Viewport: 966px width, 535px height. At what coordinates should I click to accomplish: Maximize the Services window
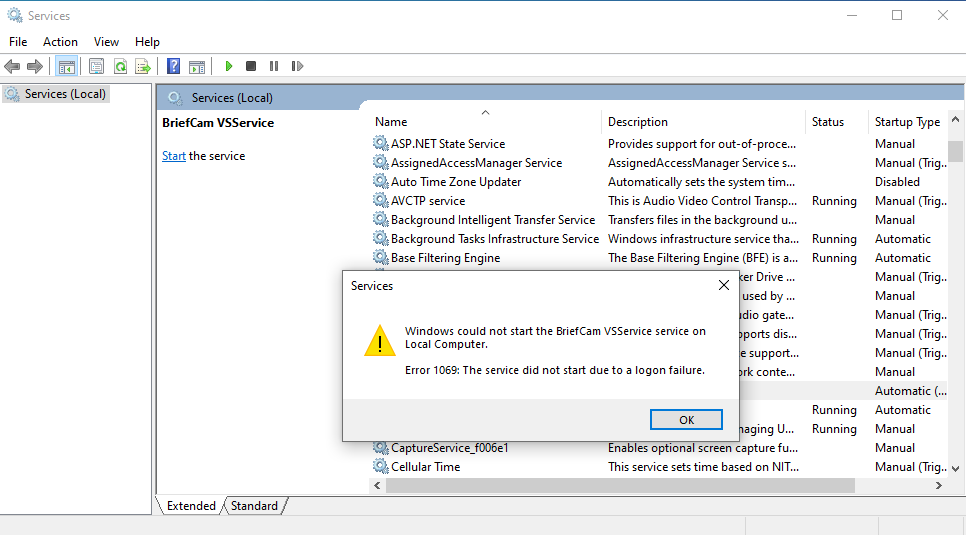pyautogui.click(x=897, y=15)
